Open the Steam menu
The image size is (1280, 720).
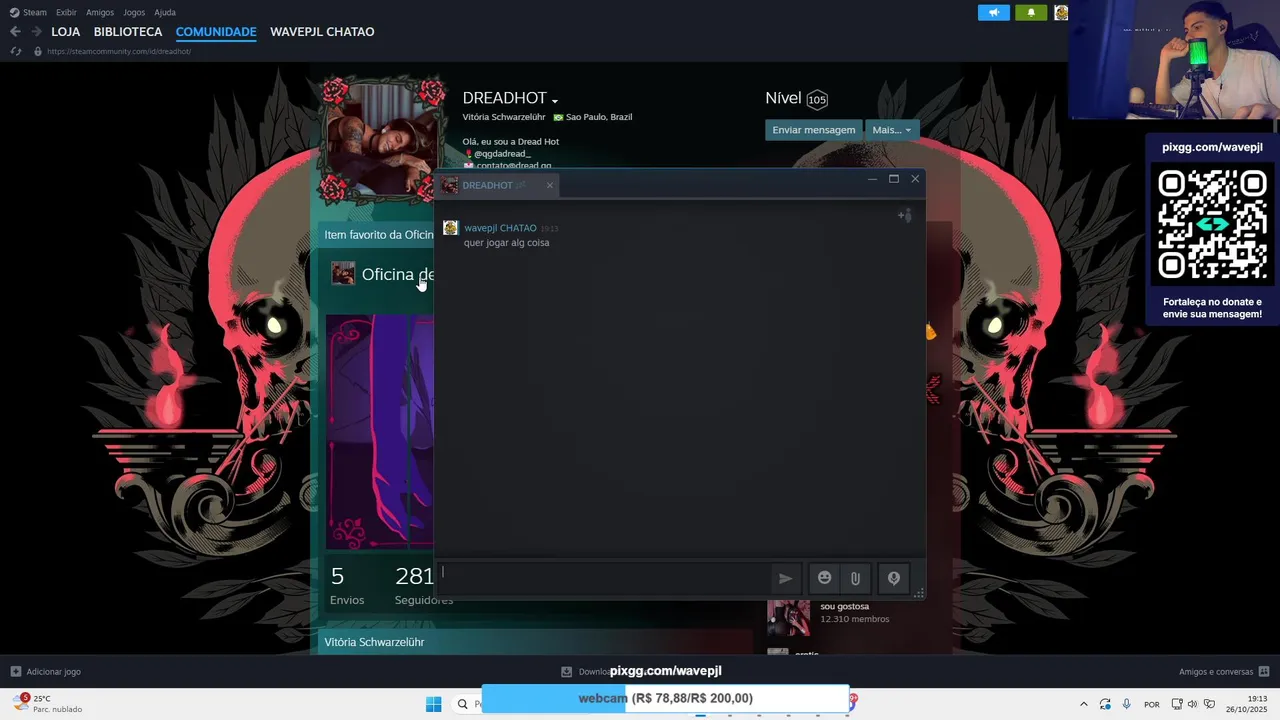(28, 12)
